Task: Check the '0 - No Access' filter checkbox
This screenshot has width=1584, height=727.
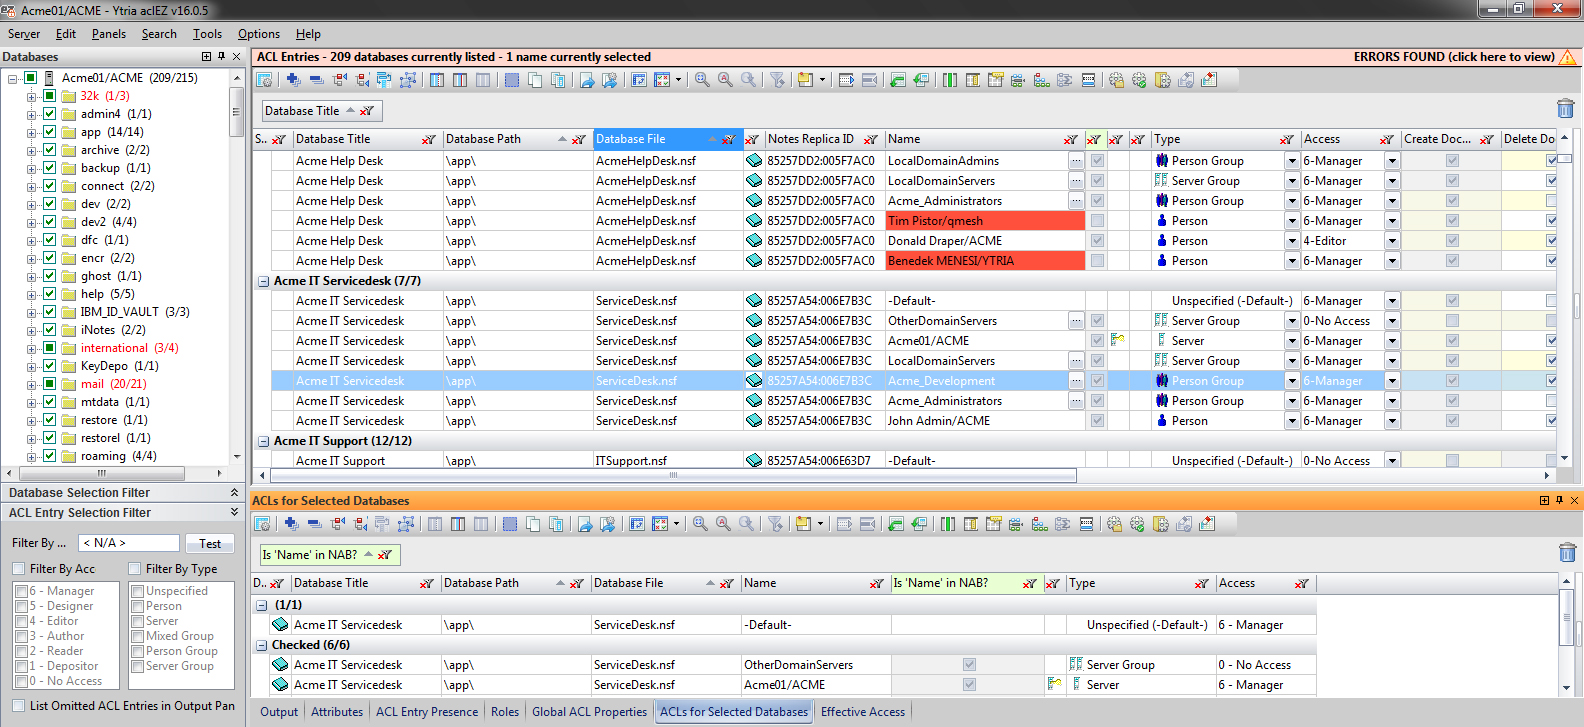Action: (22, 681)
